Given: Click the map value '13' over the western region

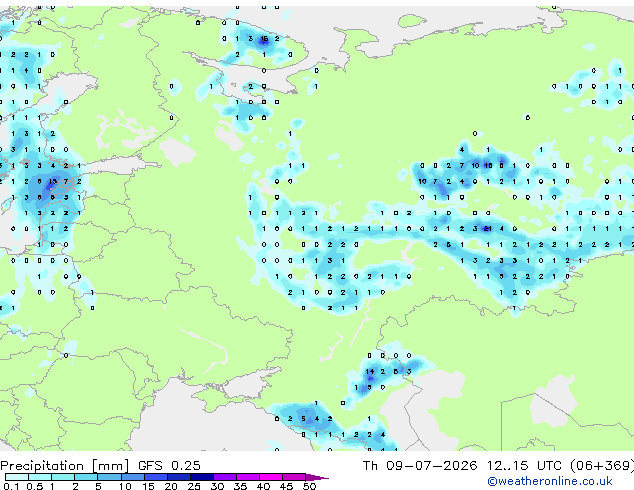Looking at the screenshot, I should click(53, 182).
